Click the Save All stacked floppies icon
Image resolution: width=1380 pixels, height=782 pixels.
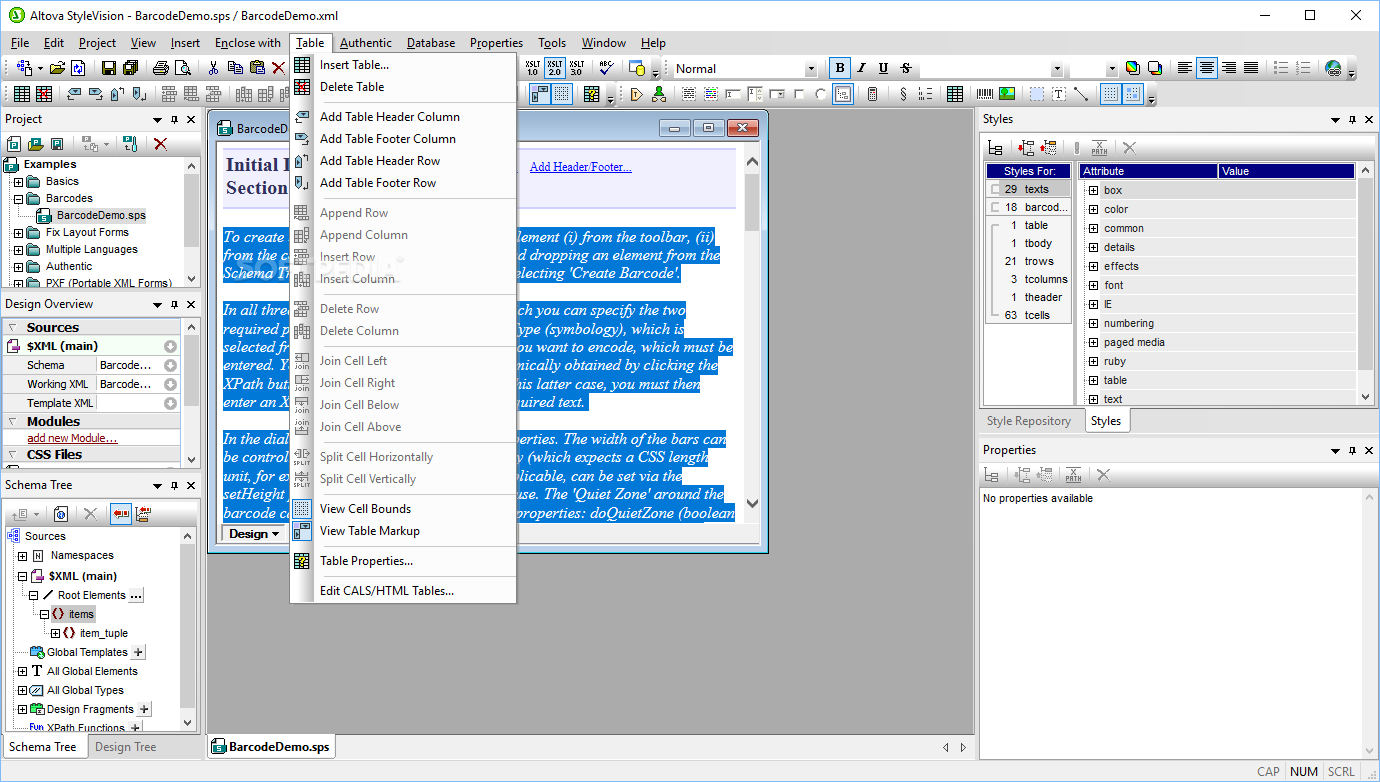click(x=131, y=68)
